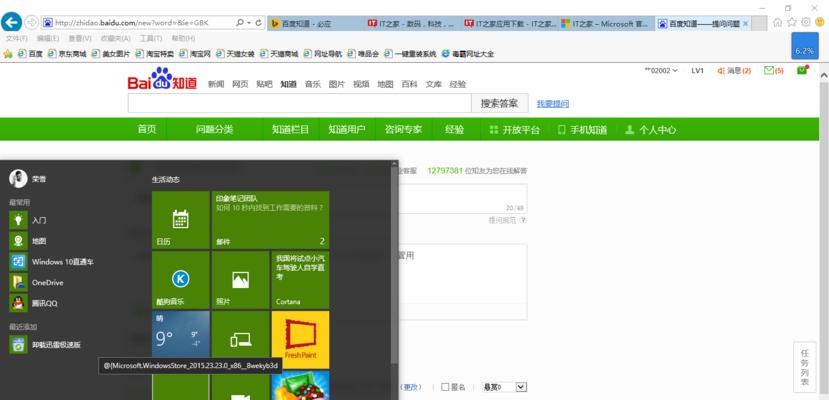The height and width of the screenshot is (400, 829).
Task: Open the Calendar 日历 tile
Action: [x=181, y=220]
